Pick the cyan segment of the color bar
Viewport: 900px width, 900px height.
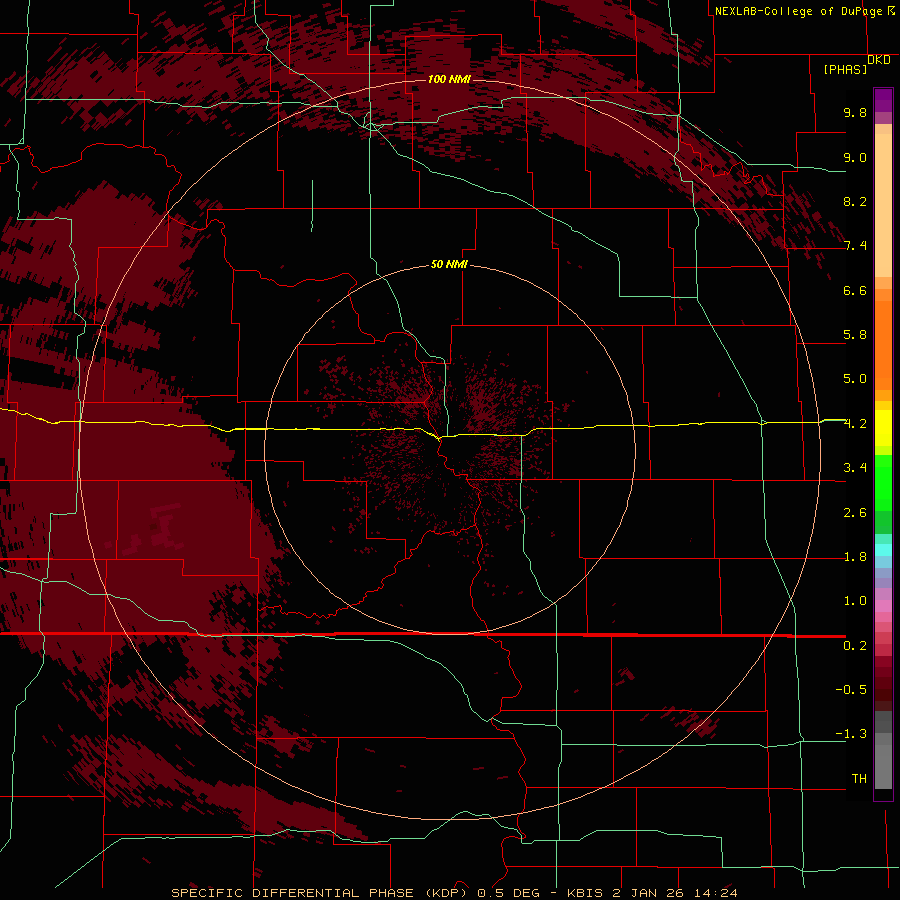point(883,550)
